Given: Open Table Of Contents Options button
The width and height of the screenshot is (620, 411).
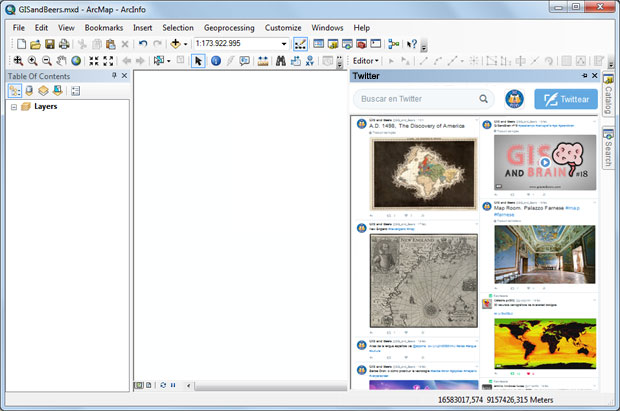Looking at the screenshot, I should coord(75,91).
